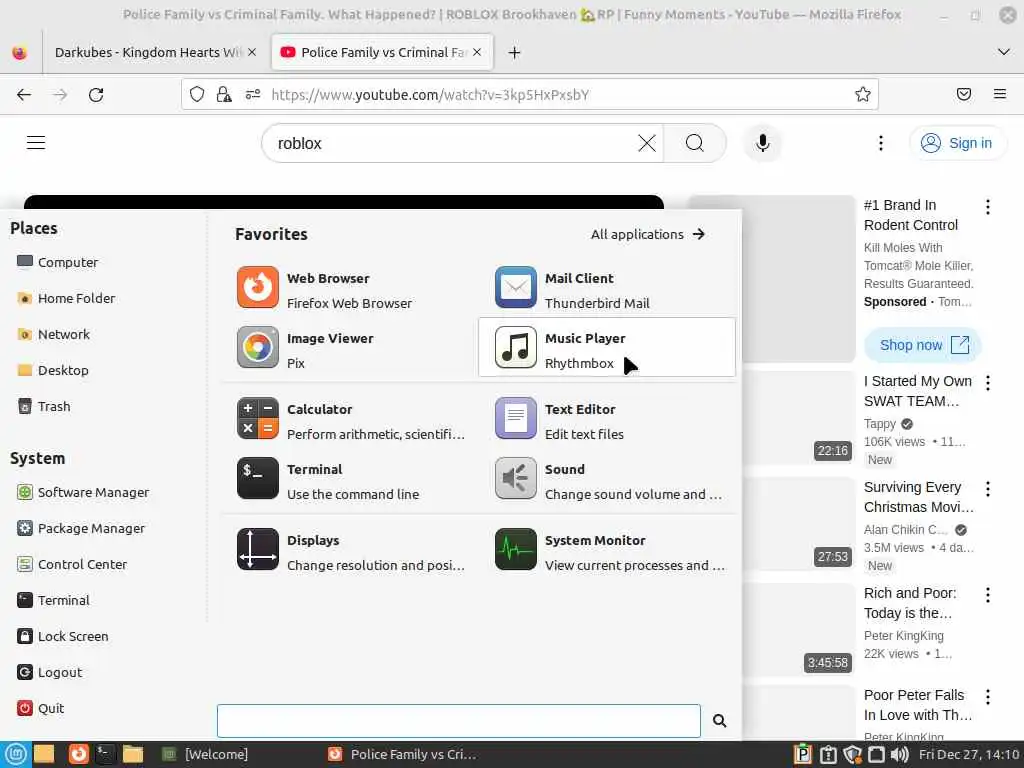Open site permissions icon in URL bar
1024x768 pixels.
pyautogui.click(x=253, y=95)
